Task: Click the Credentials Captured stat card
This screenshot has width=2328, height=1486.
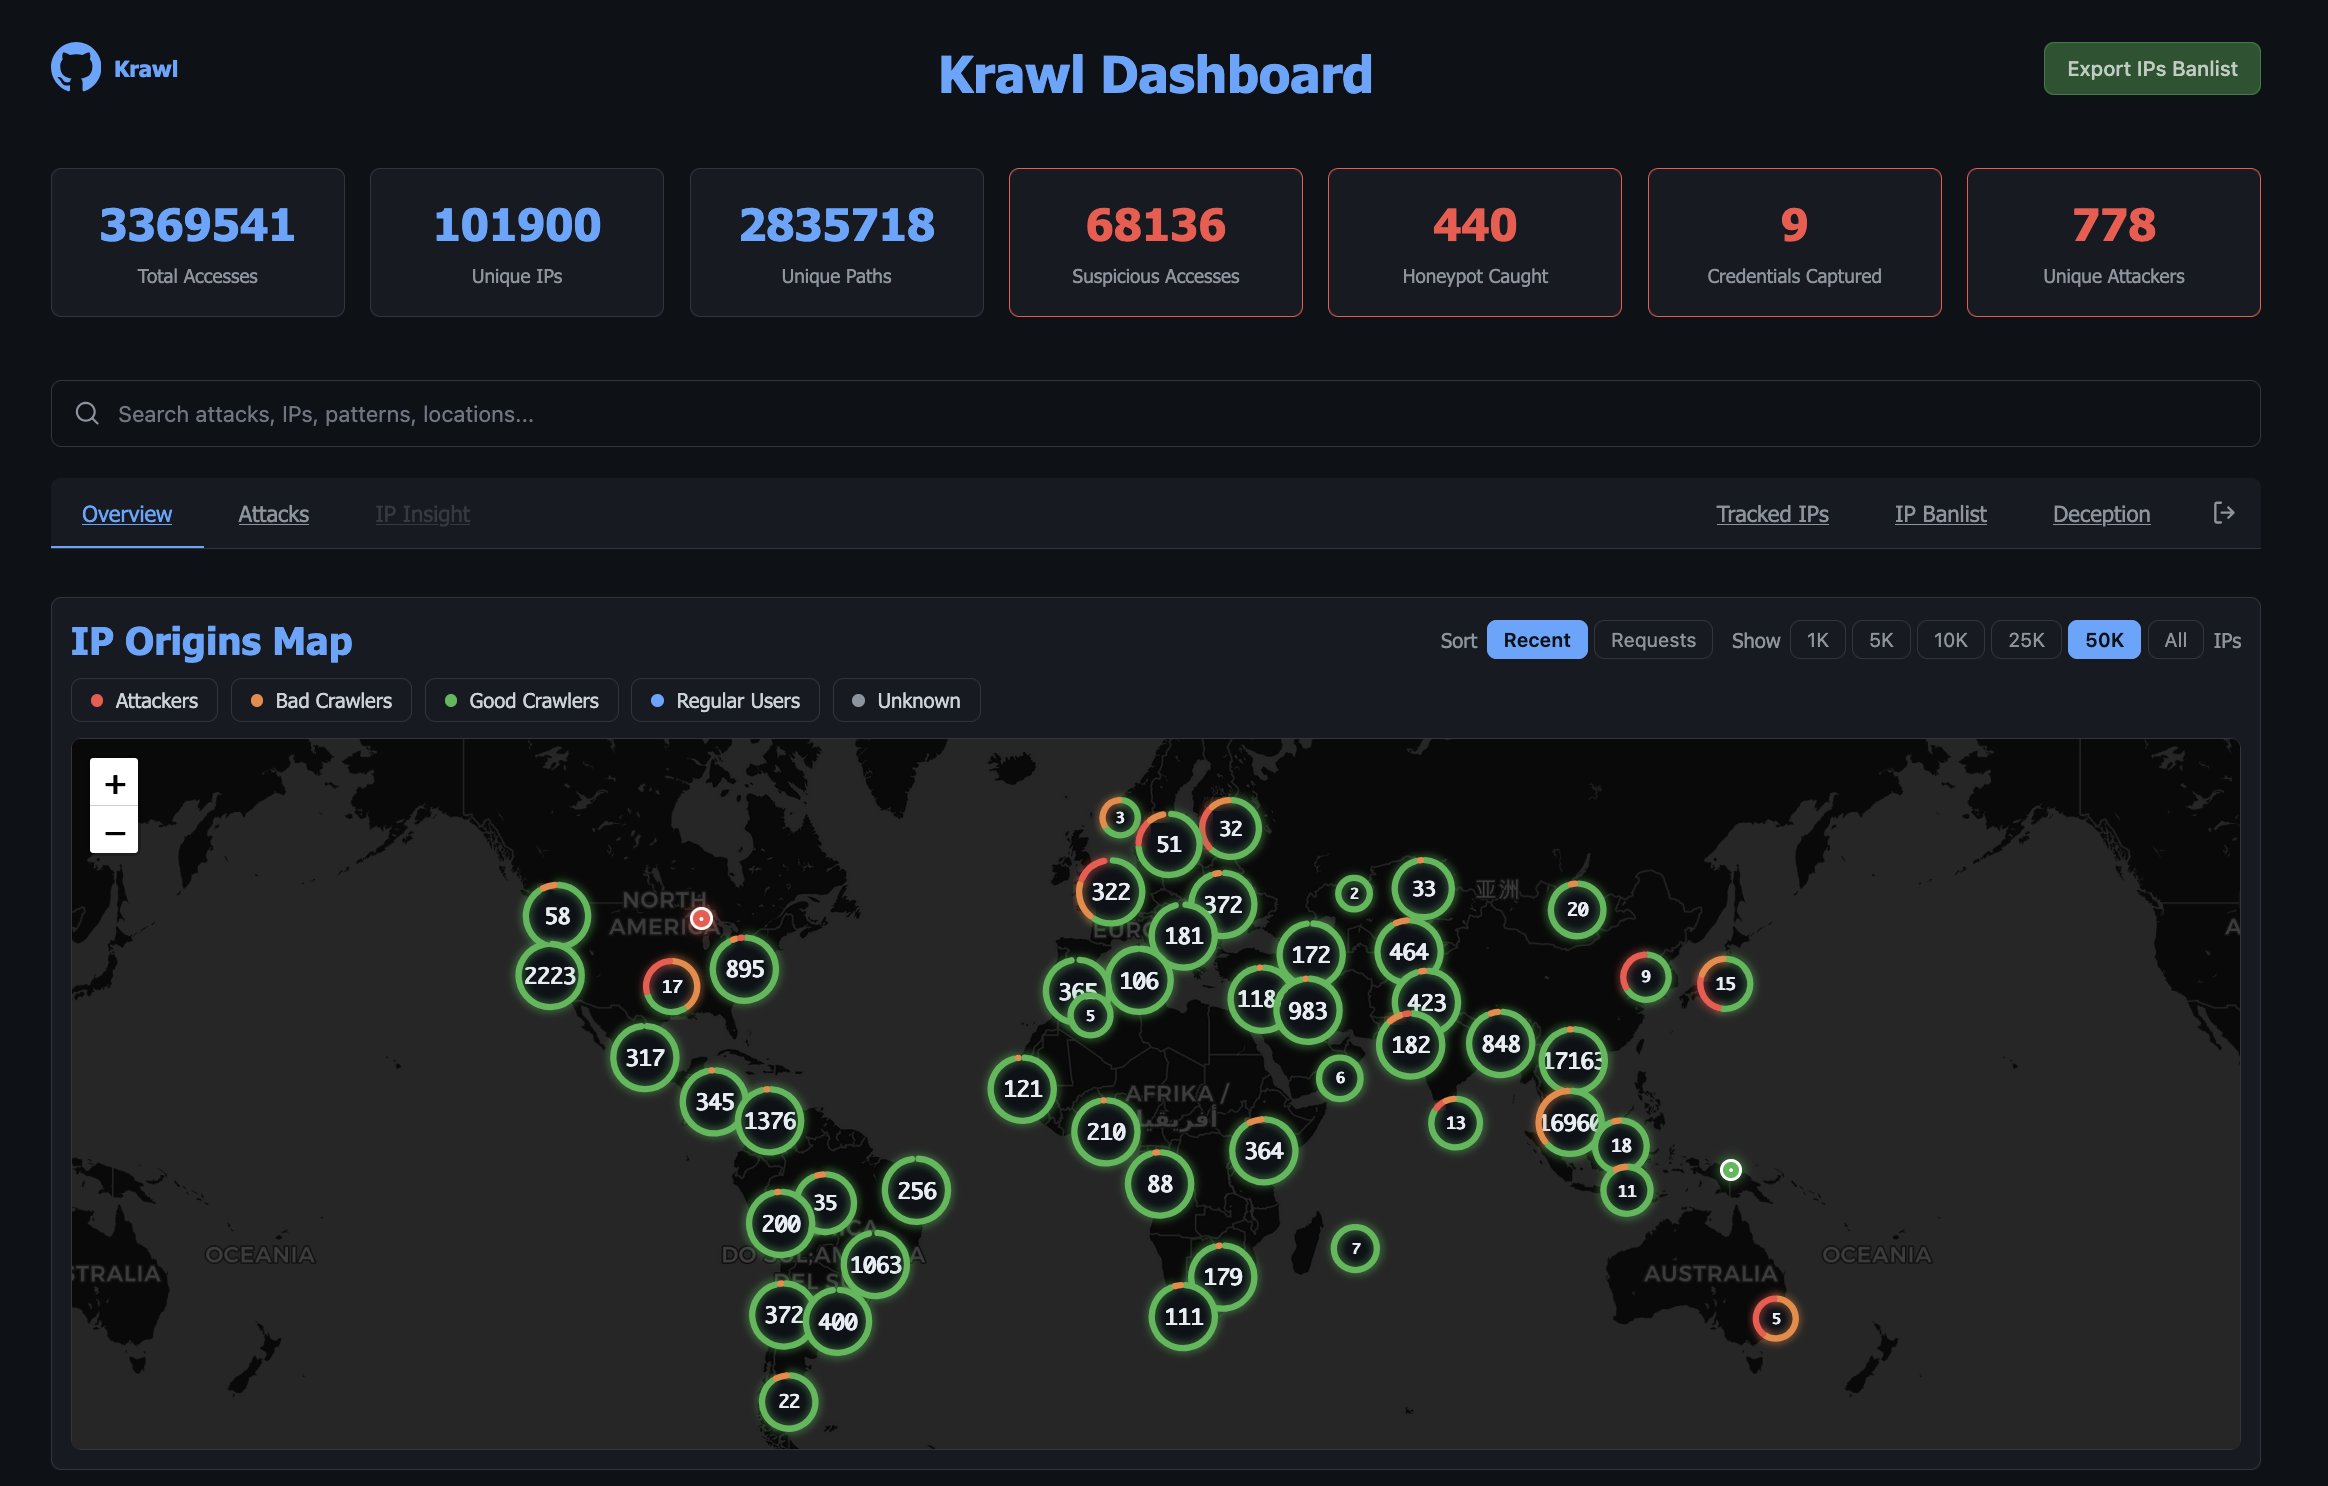Action: (1794, 242)
